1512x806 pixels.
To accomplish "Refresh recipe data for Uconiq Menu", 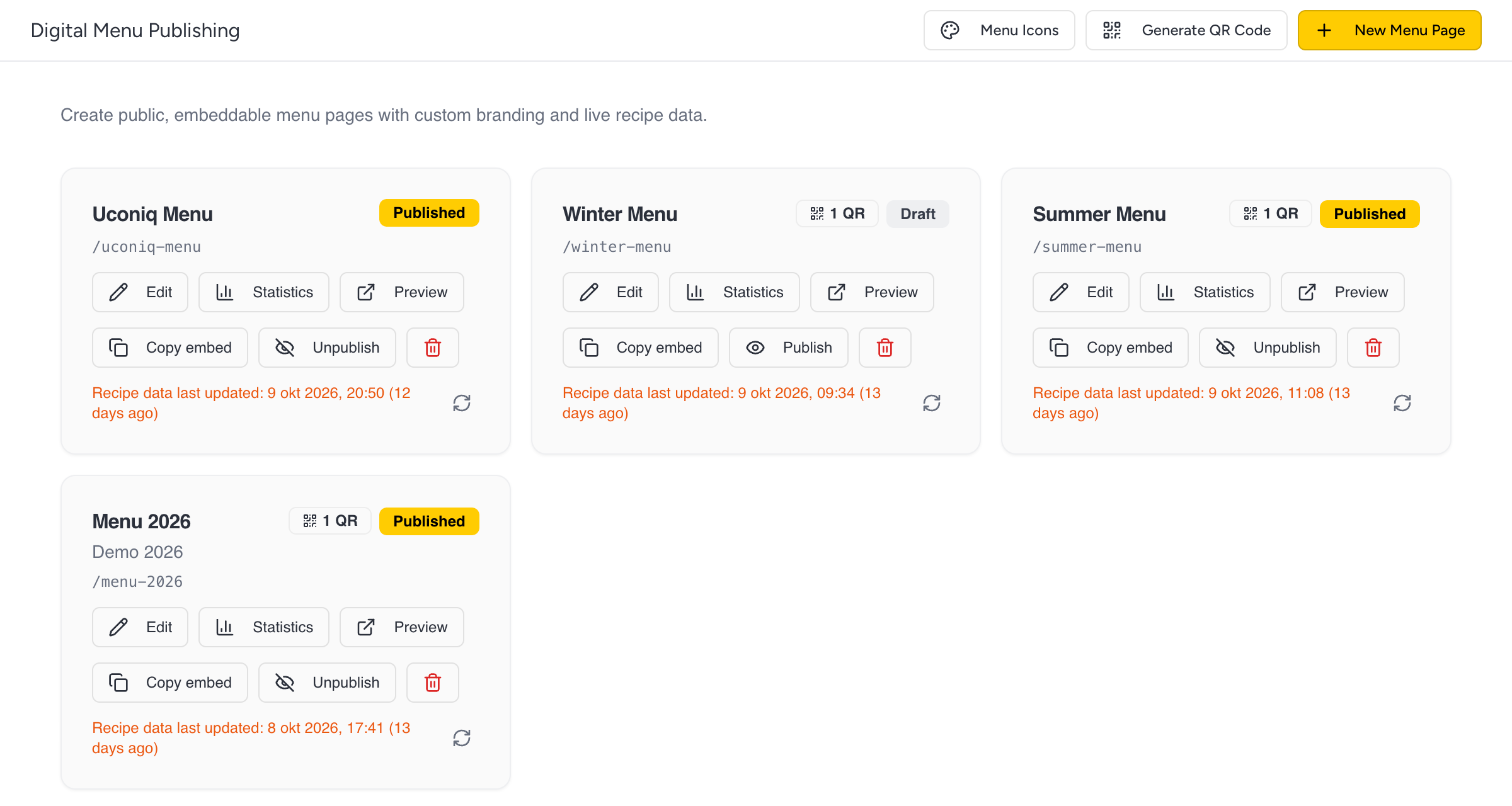I will click(x=461, y=403).
